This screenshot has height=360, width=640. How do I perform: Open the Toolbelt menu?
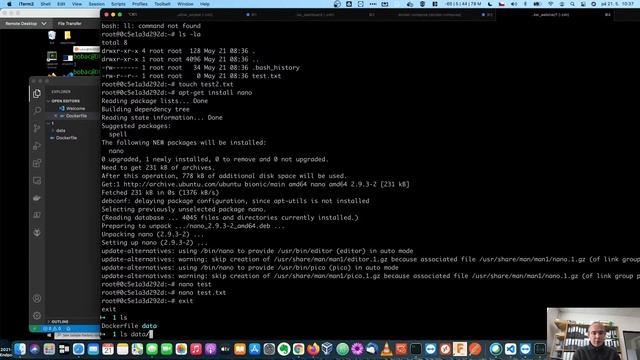162,4
